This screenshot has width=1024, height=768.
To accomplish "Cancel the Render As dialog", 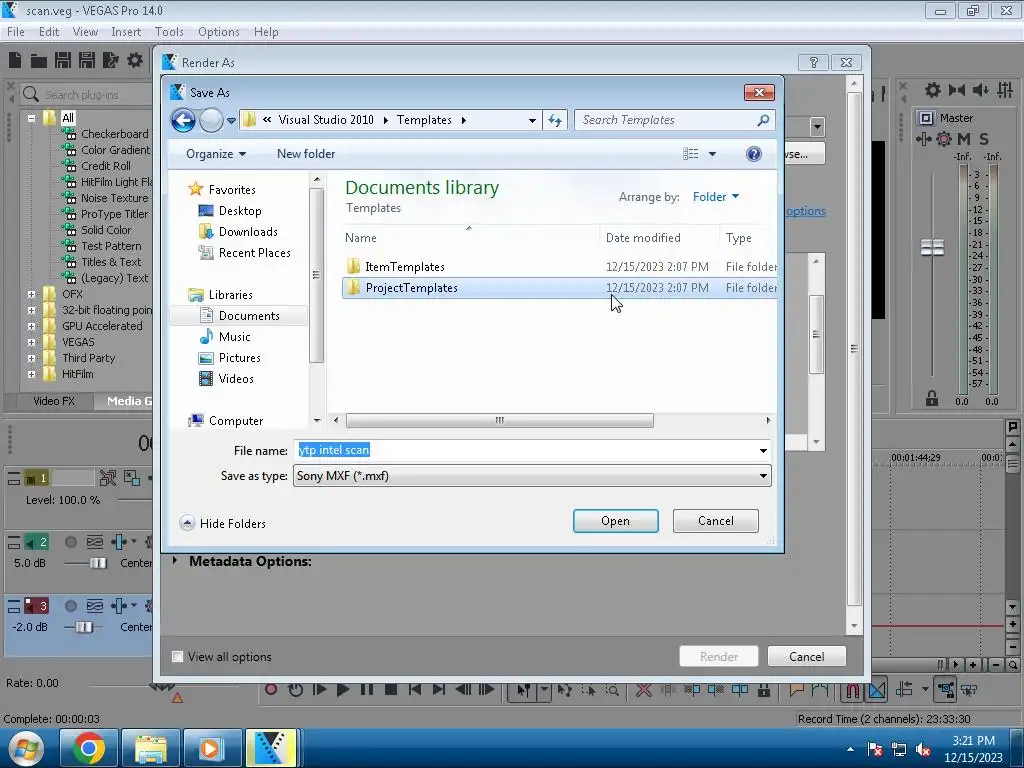I will [807, 656].
